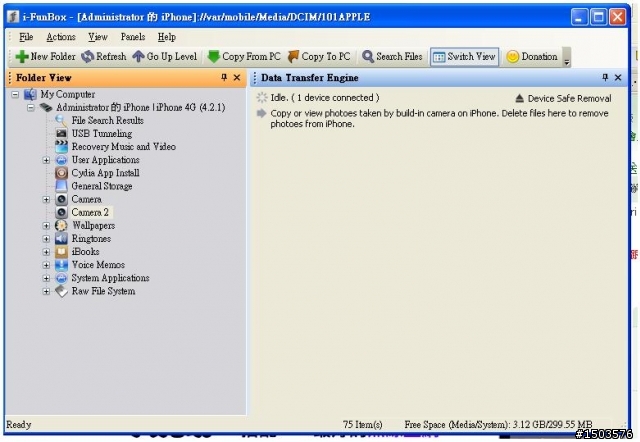Click the System Applications icon
The height and width of the screenshot is (442, 640).
(61, 278)
